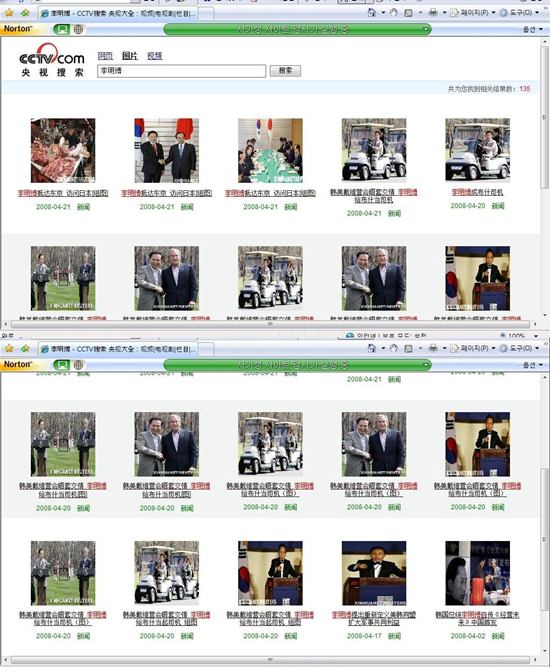Open Favorites star in bottom browser window

9,348
